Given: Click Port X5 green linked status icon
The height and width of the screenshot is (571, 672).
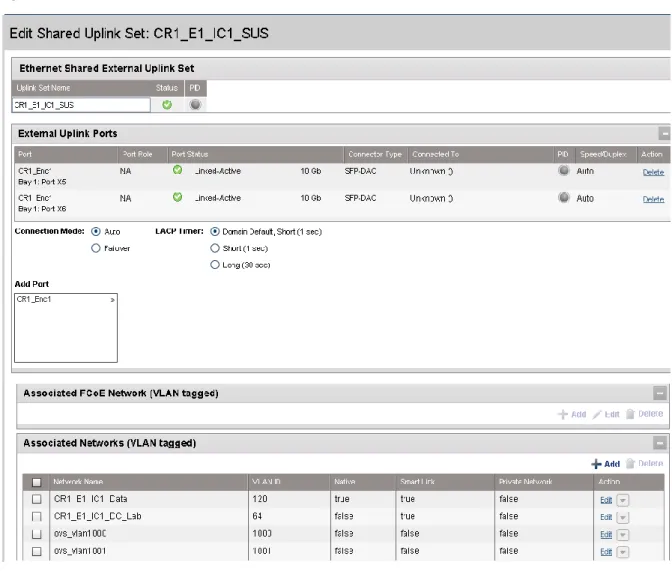Looking at the screenshot, I should [x=177, y=170].
